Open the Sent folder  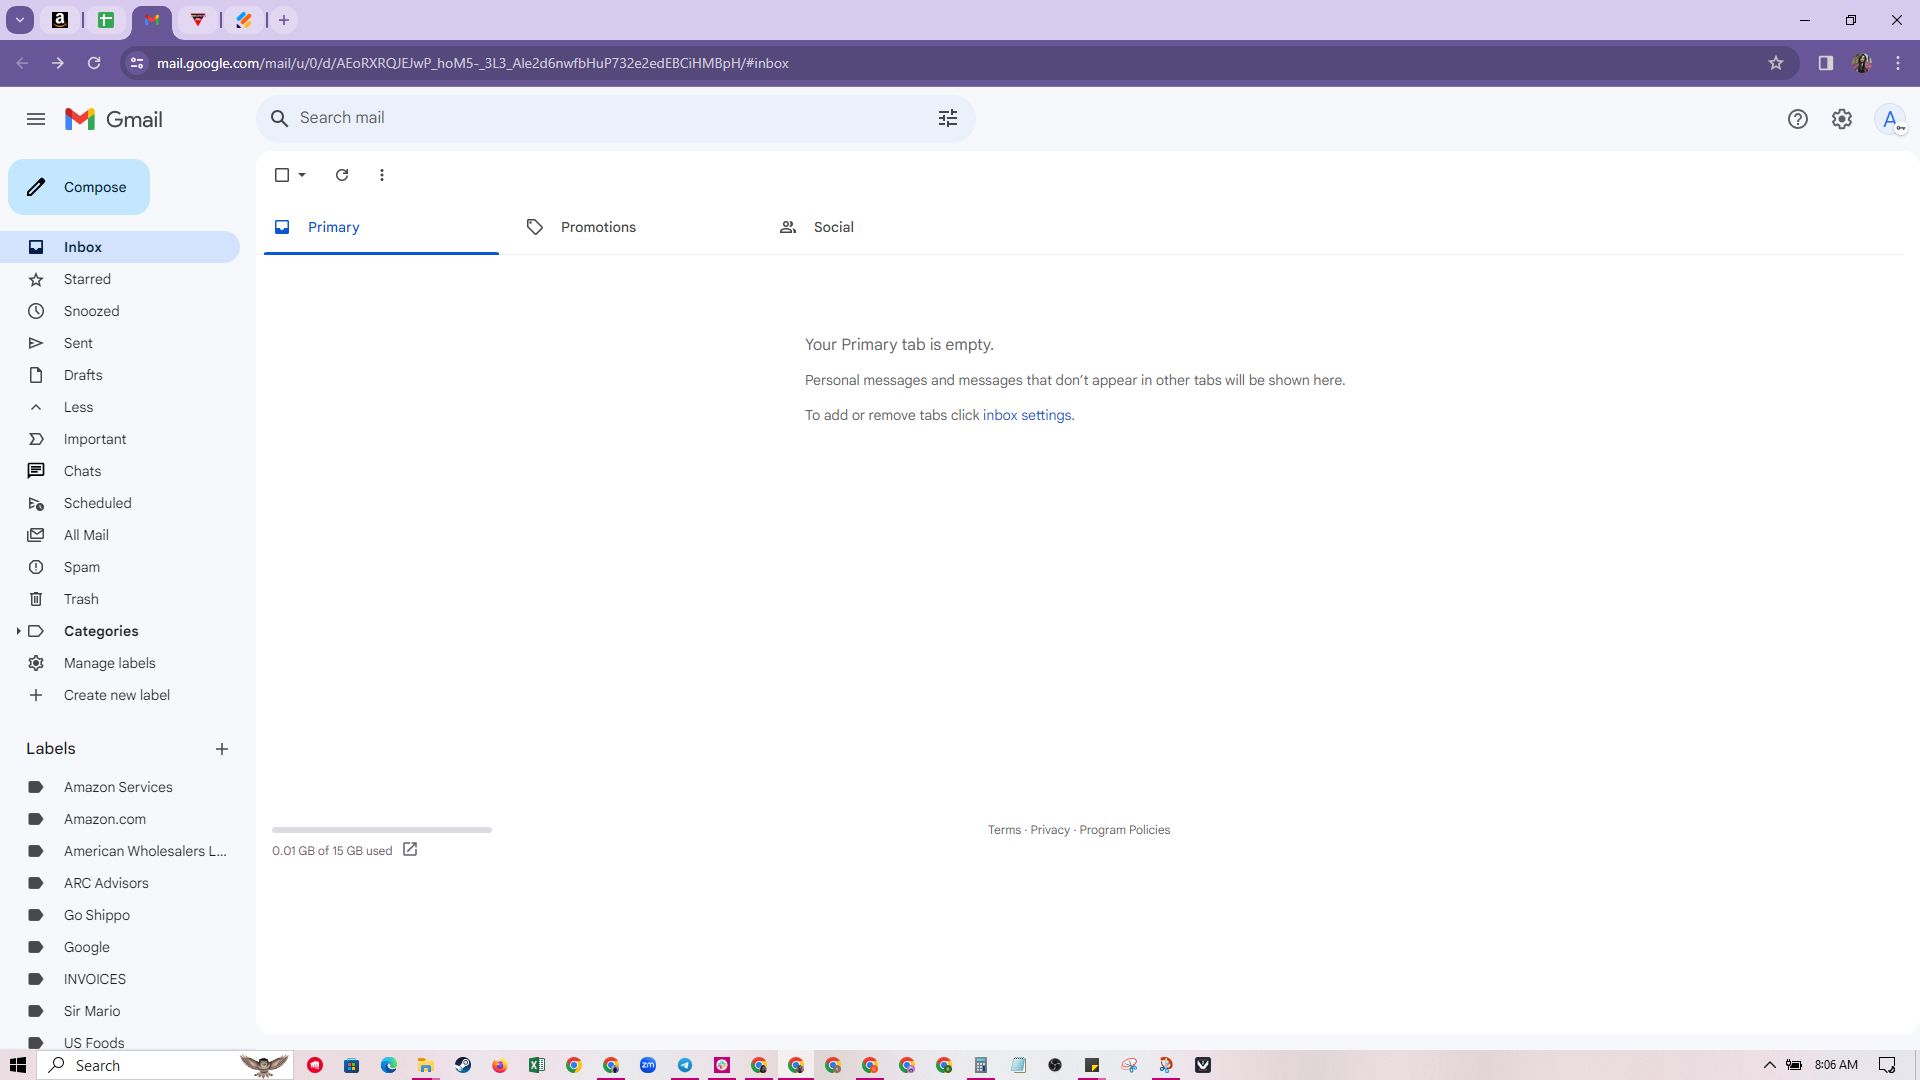pos(120,343)
